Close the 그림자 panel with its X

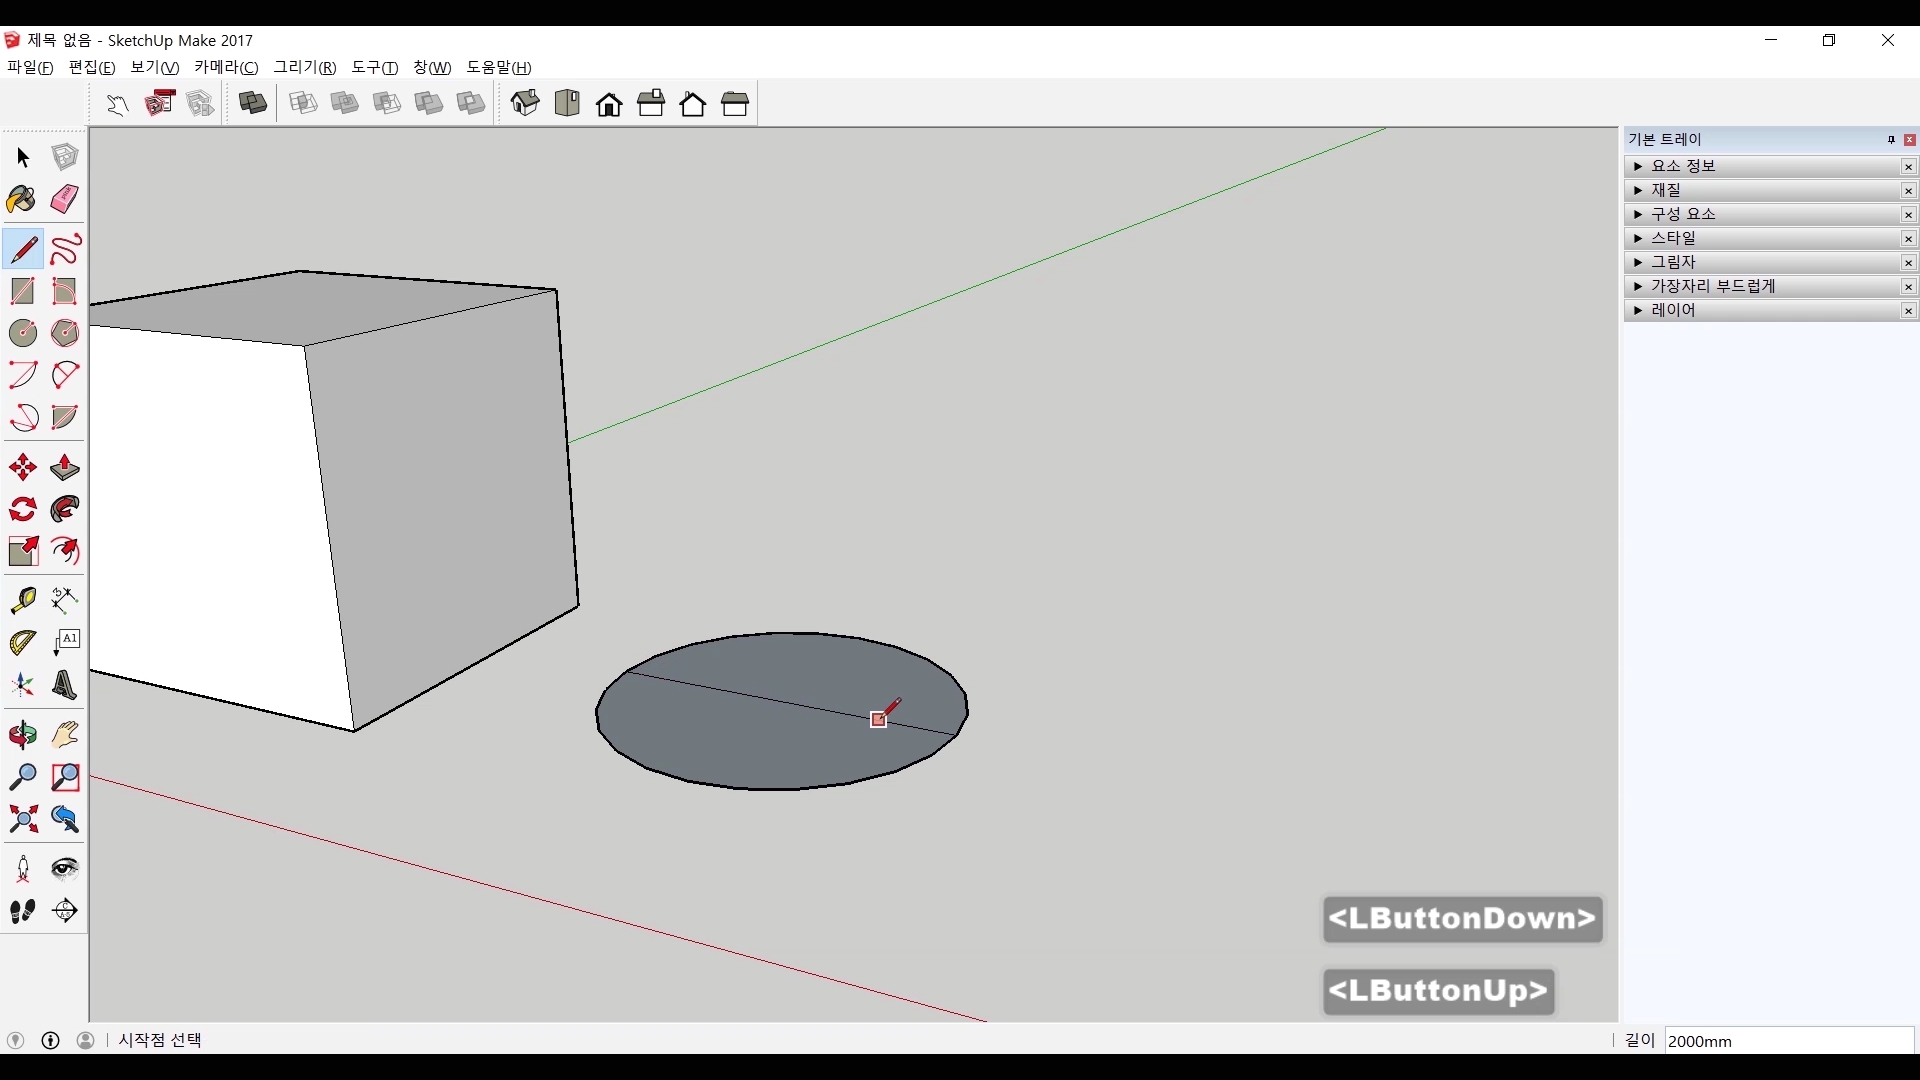(1908, 263)
